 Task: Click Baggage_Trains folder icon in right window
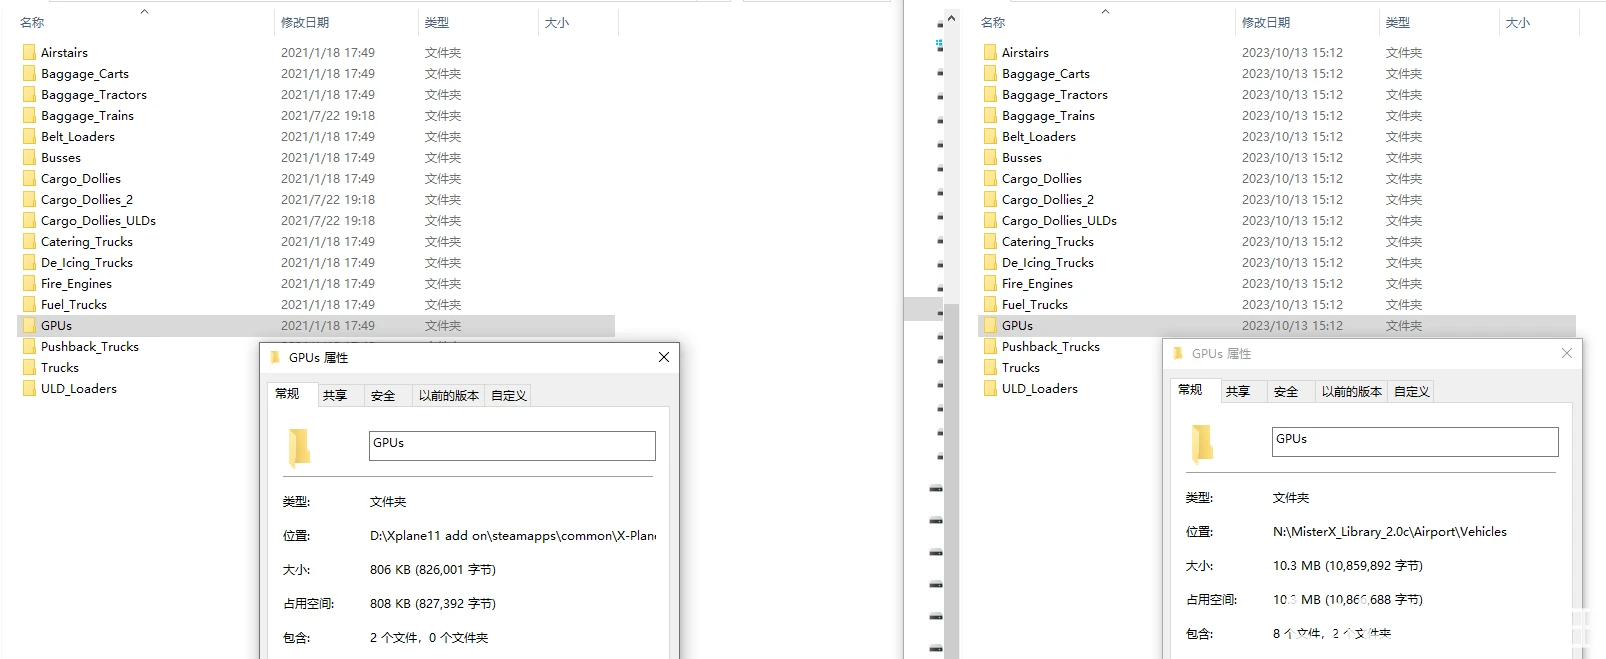tap(990, 115)
